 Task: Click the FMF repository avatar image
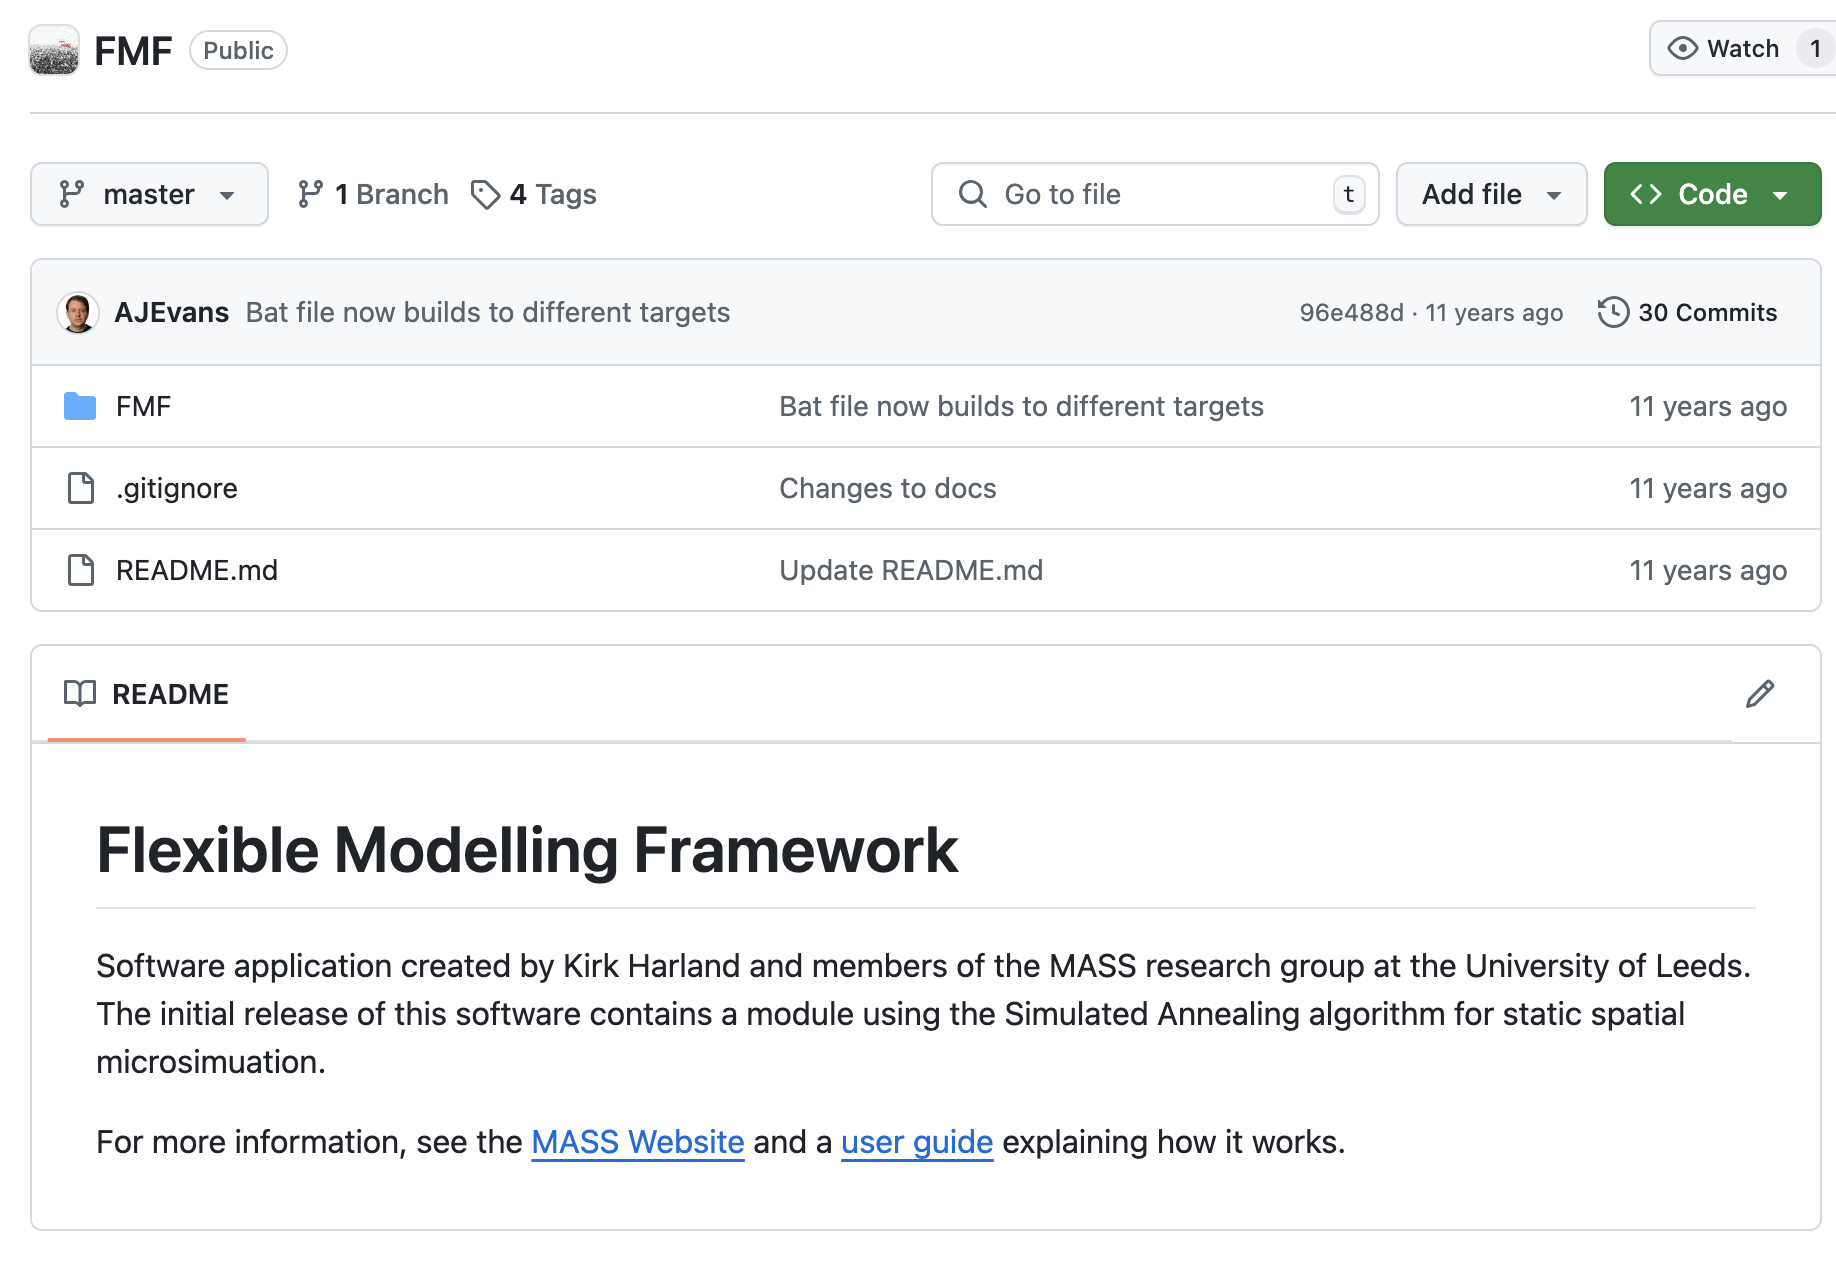coord(54,50)
